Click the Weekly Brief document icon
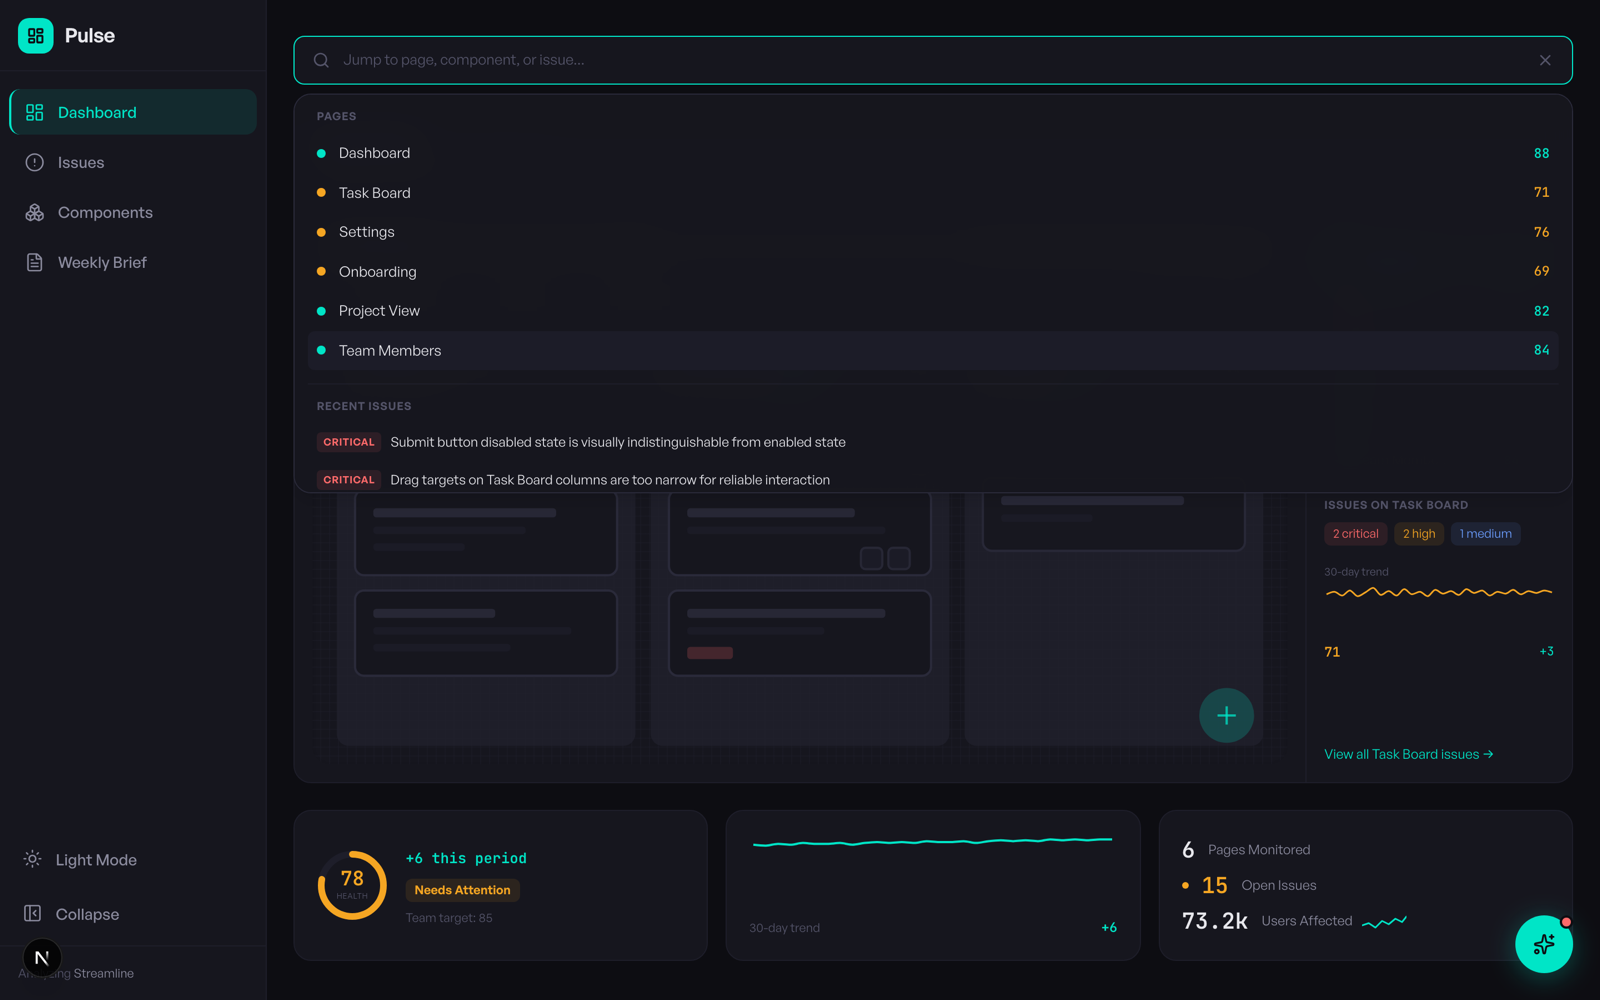This screenshot has height=1000, width=1600. click(33, 262)
